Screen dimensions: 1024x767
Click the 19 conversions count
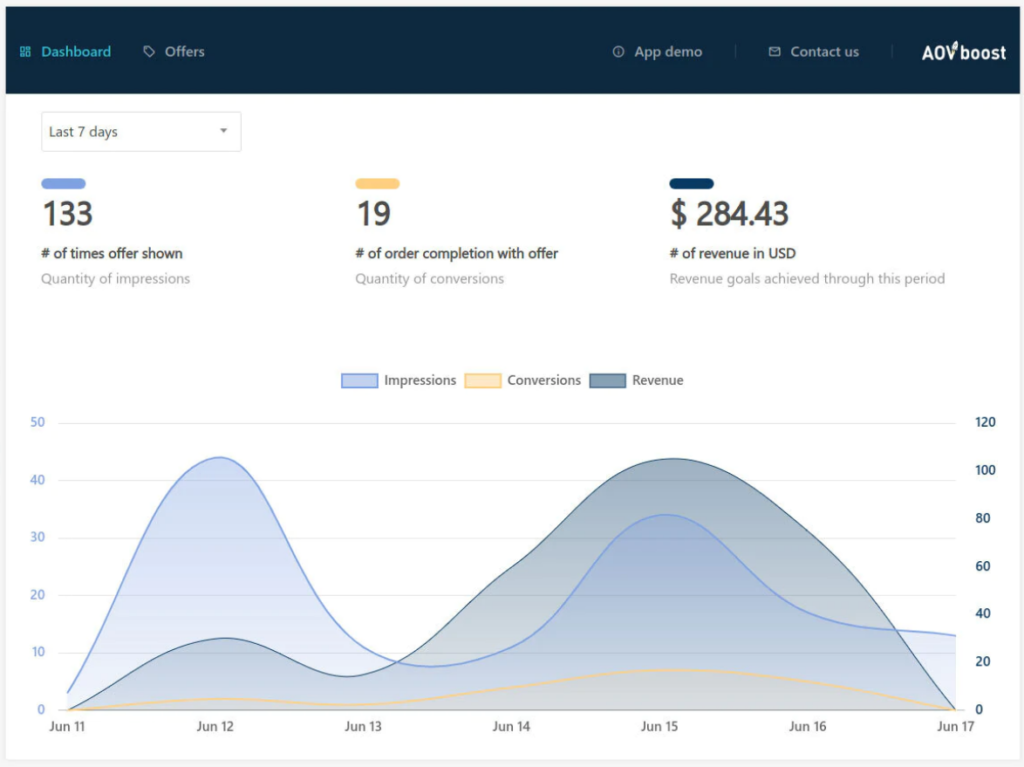coord(374,214)
